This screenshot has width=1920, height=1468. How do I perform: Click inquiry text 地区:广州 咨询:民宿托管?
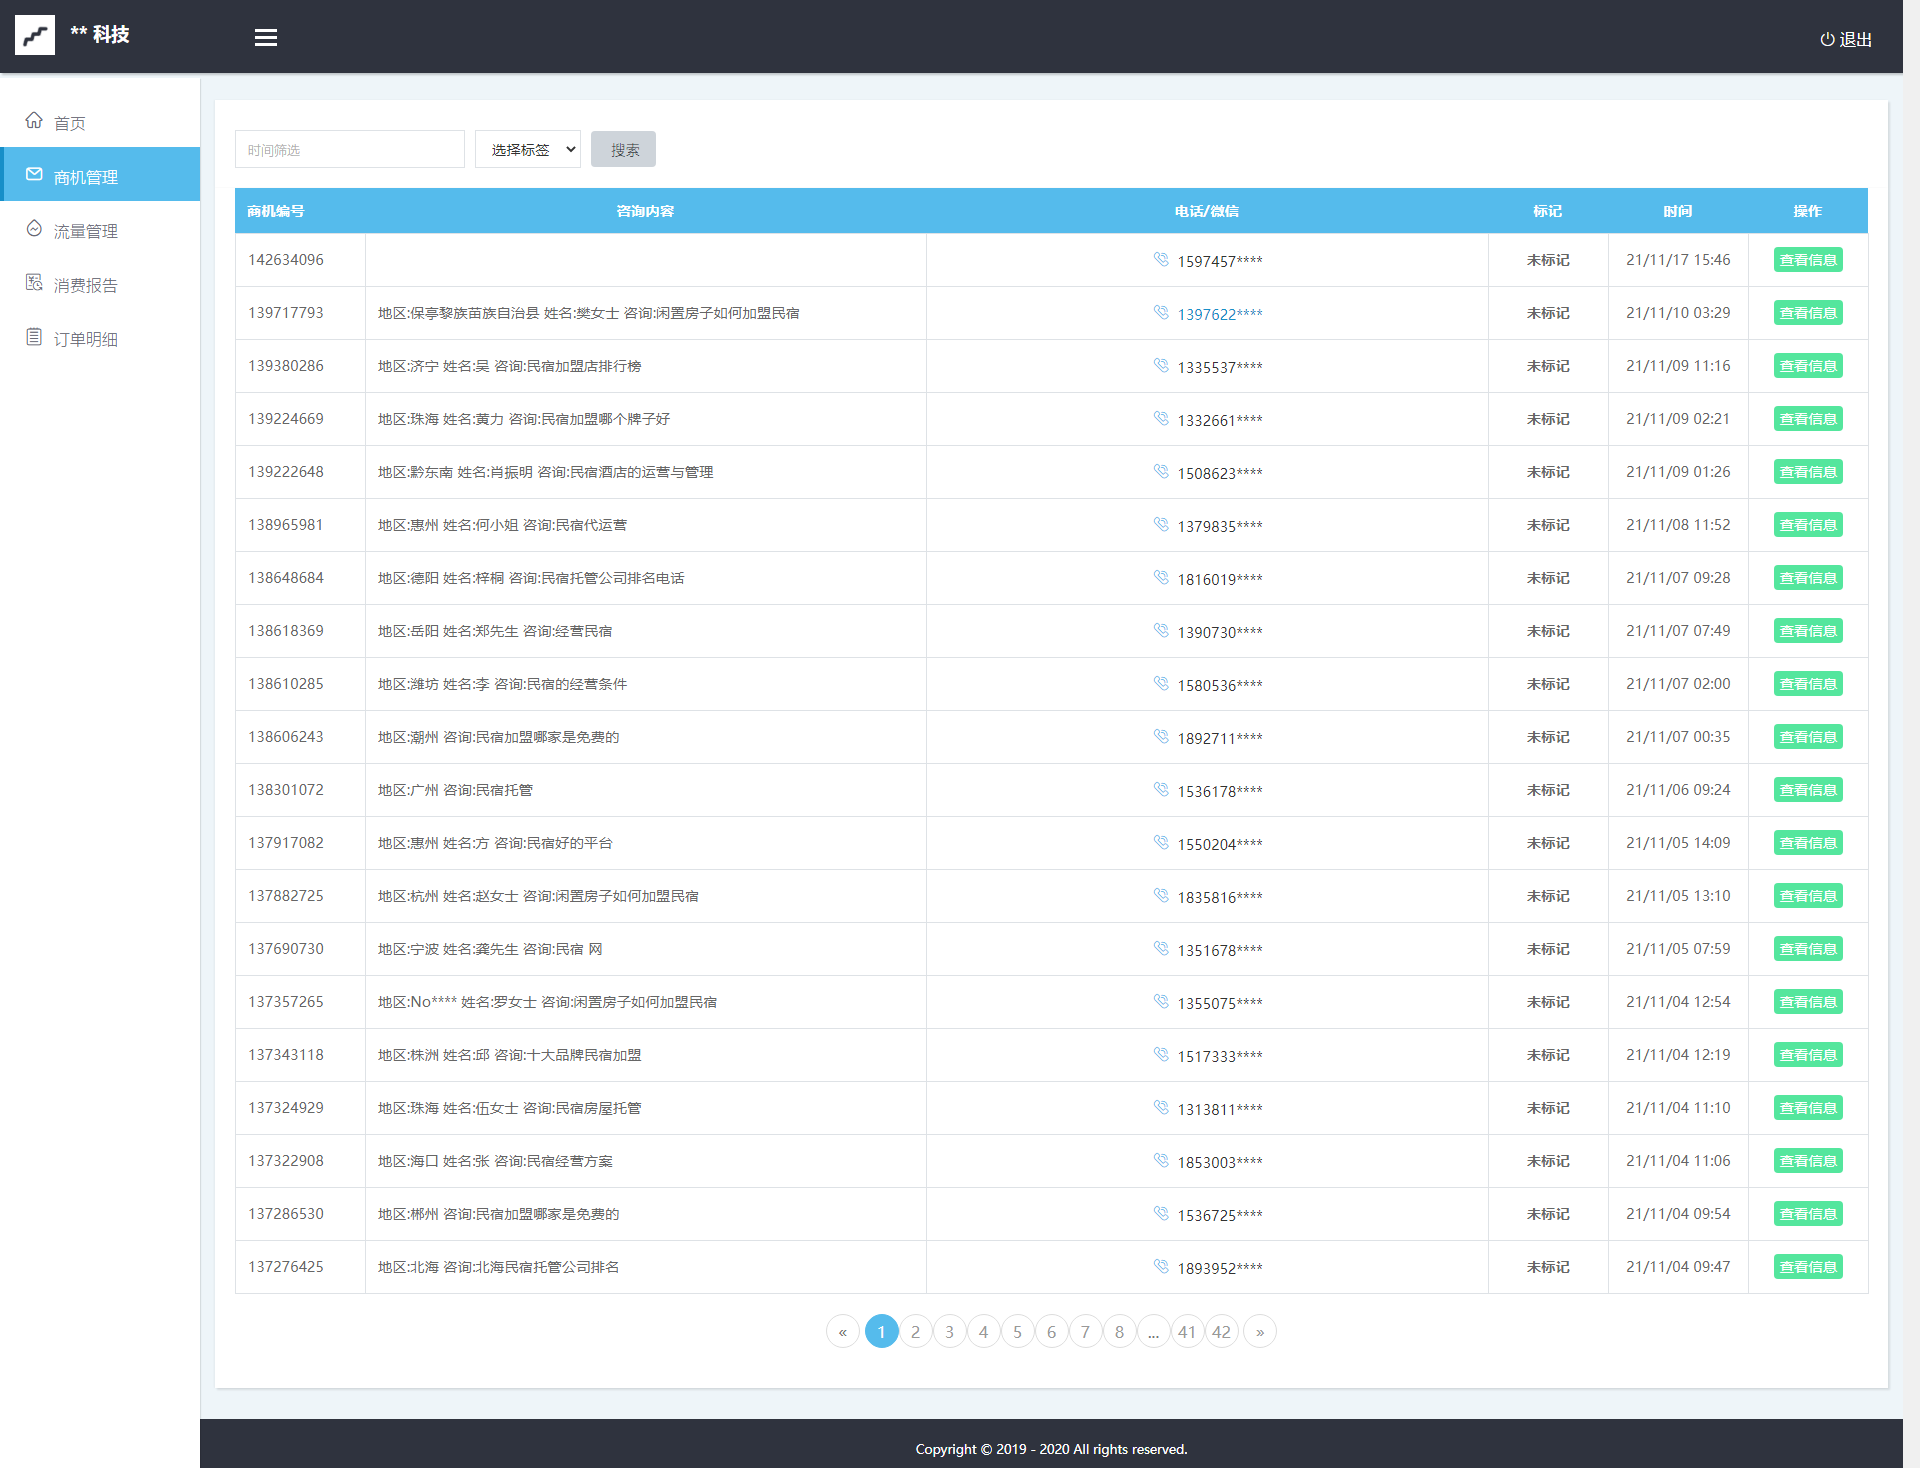click(x=455, y=790)
